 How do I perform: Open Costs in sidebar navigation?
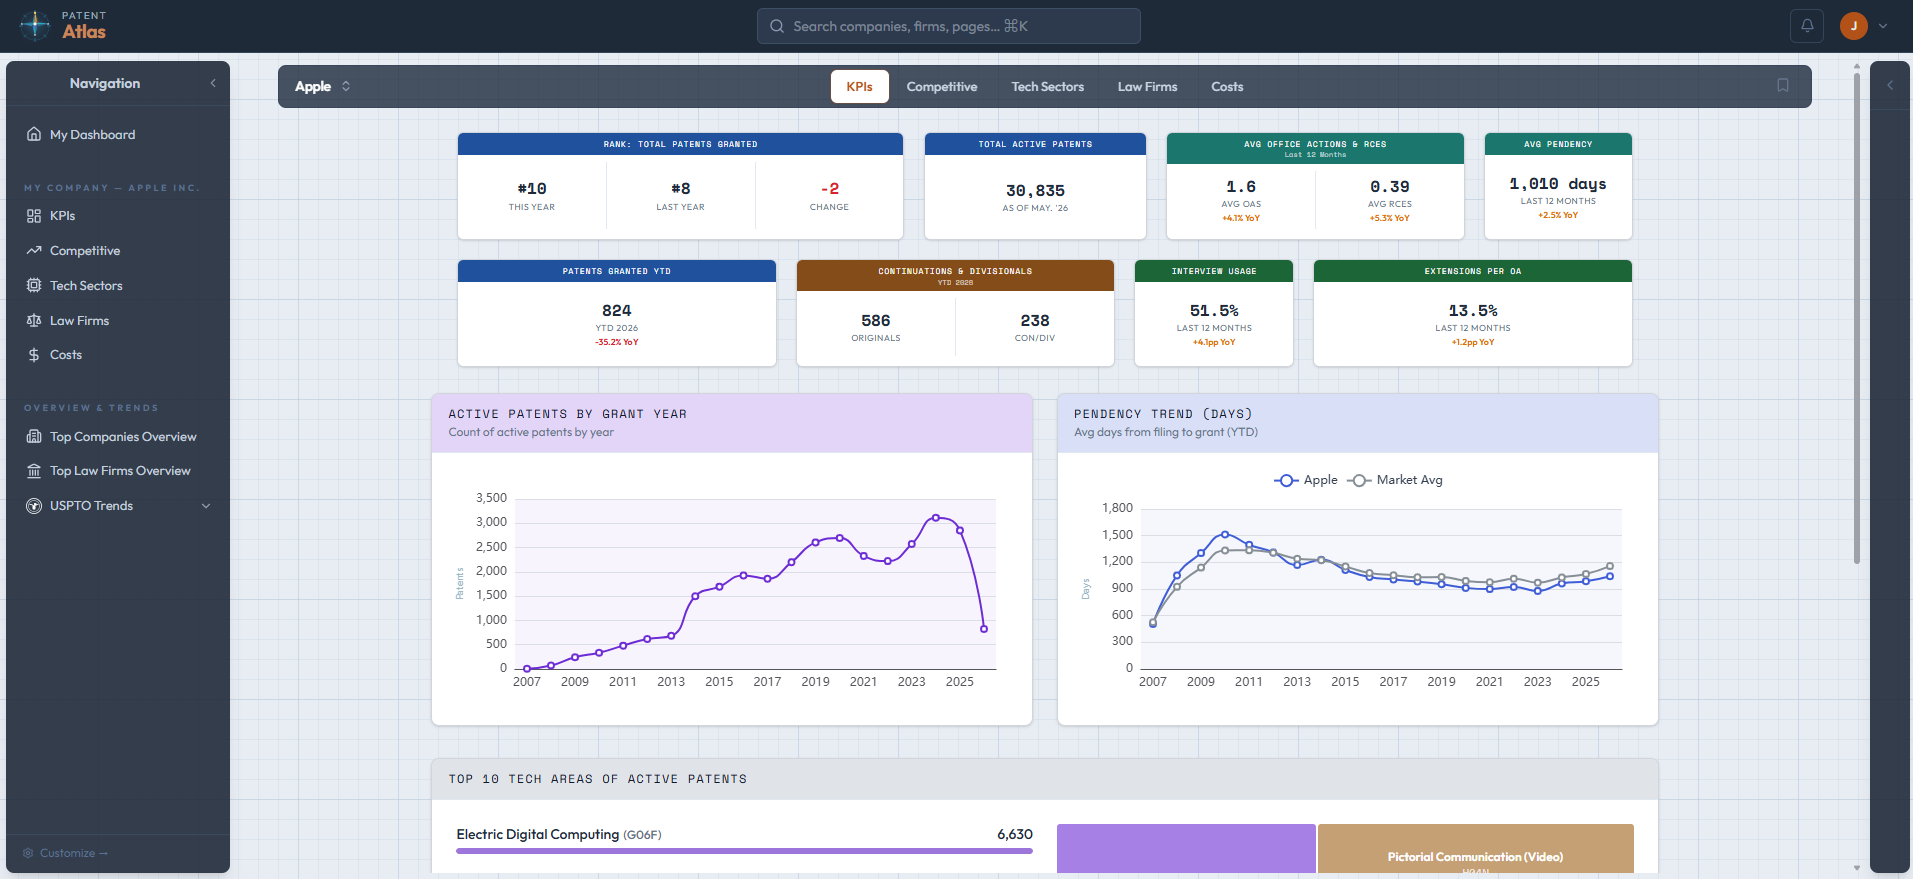click(x=118, y=355)
